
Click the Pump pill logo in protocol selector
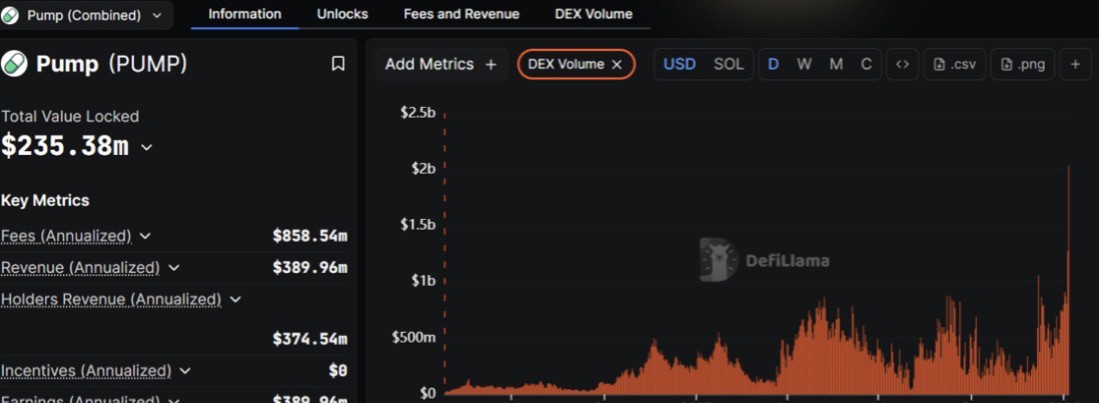click(10, 15)
